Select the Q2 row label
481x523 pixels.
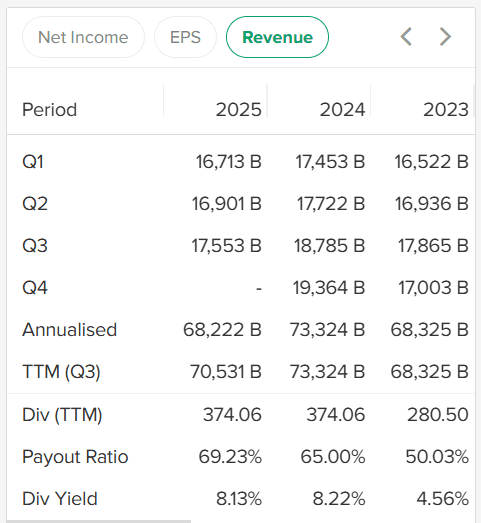35,204
